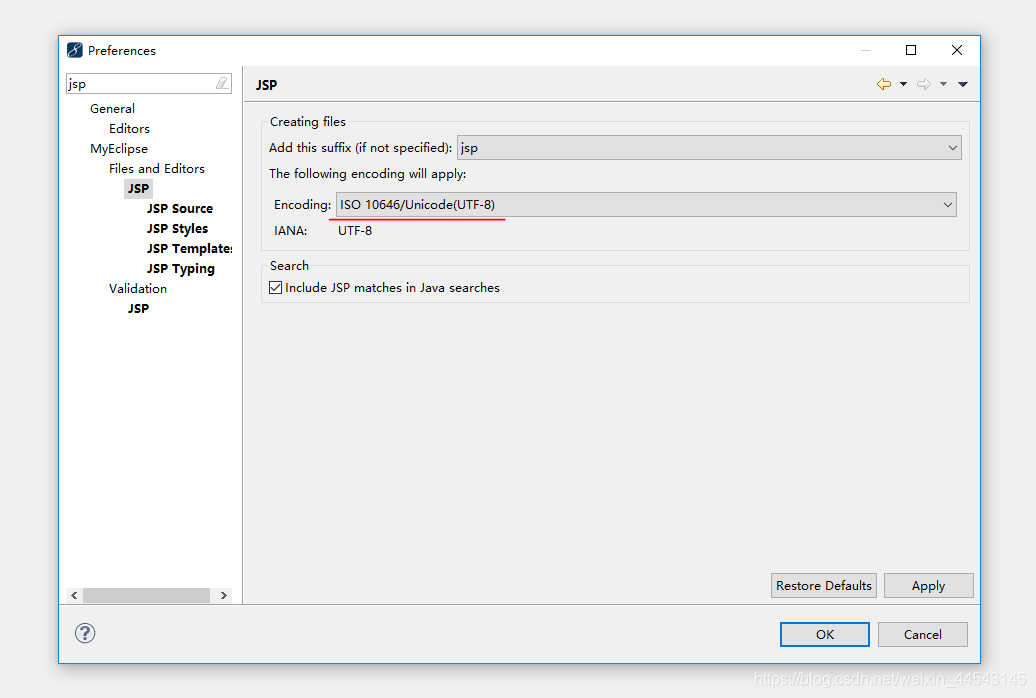Click the tree horizontal scrollbar thumb
This screenshot has height=698, width=1036.
(146, 596)
